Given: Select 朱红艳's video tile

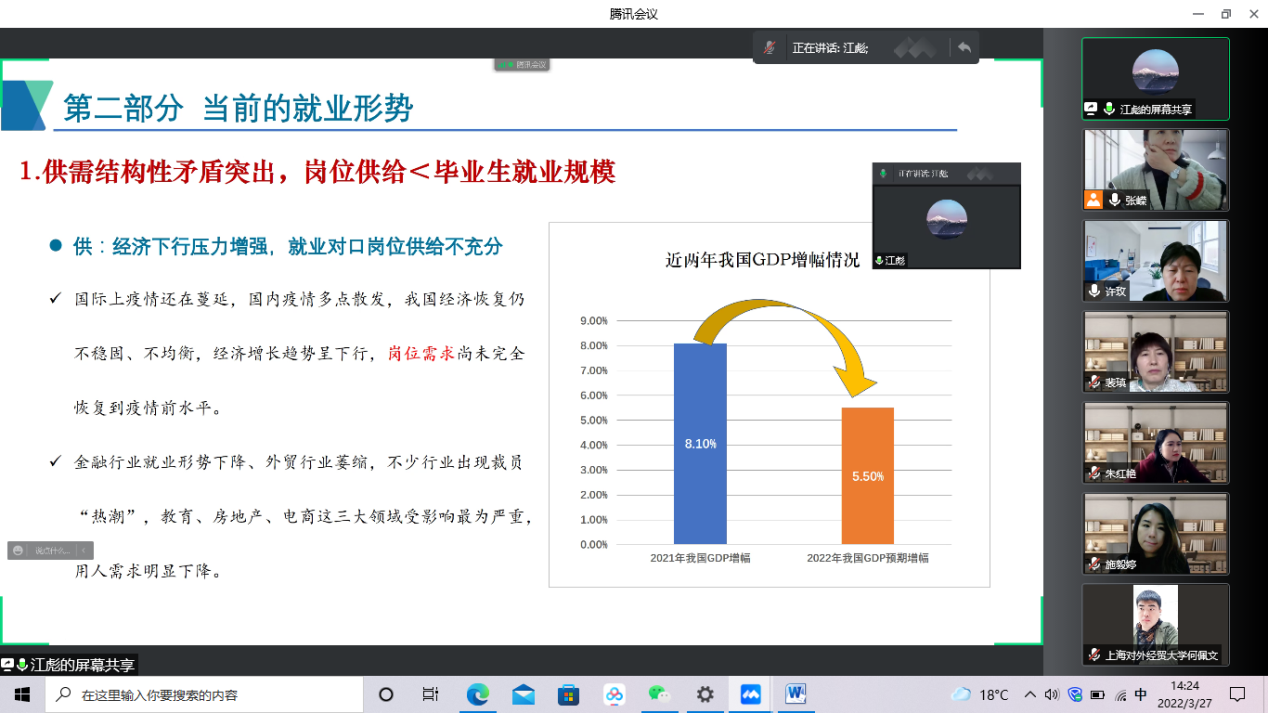Looking at the screenshot, I should [x=1155, y=443].
